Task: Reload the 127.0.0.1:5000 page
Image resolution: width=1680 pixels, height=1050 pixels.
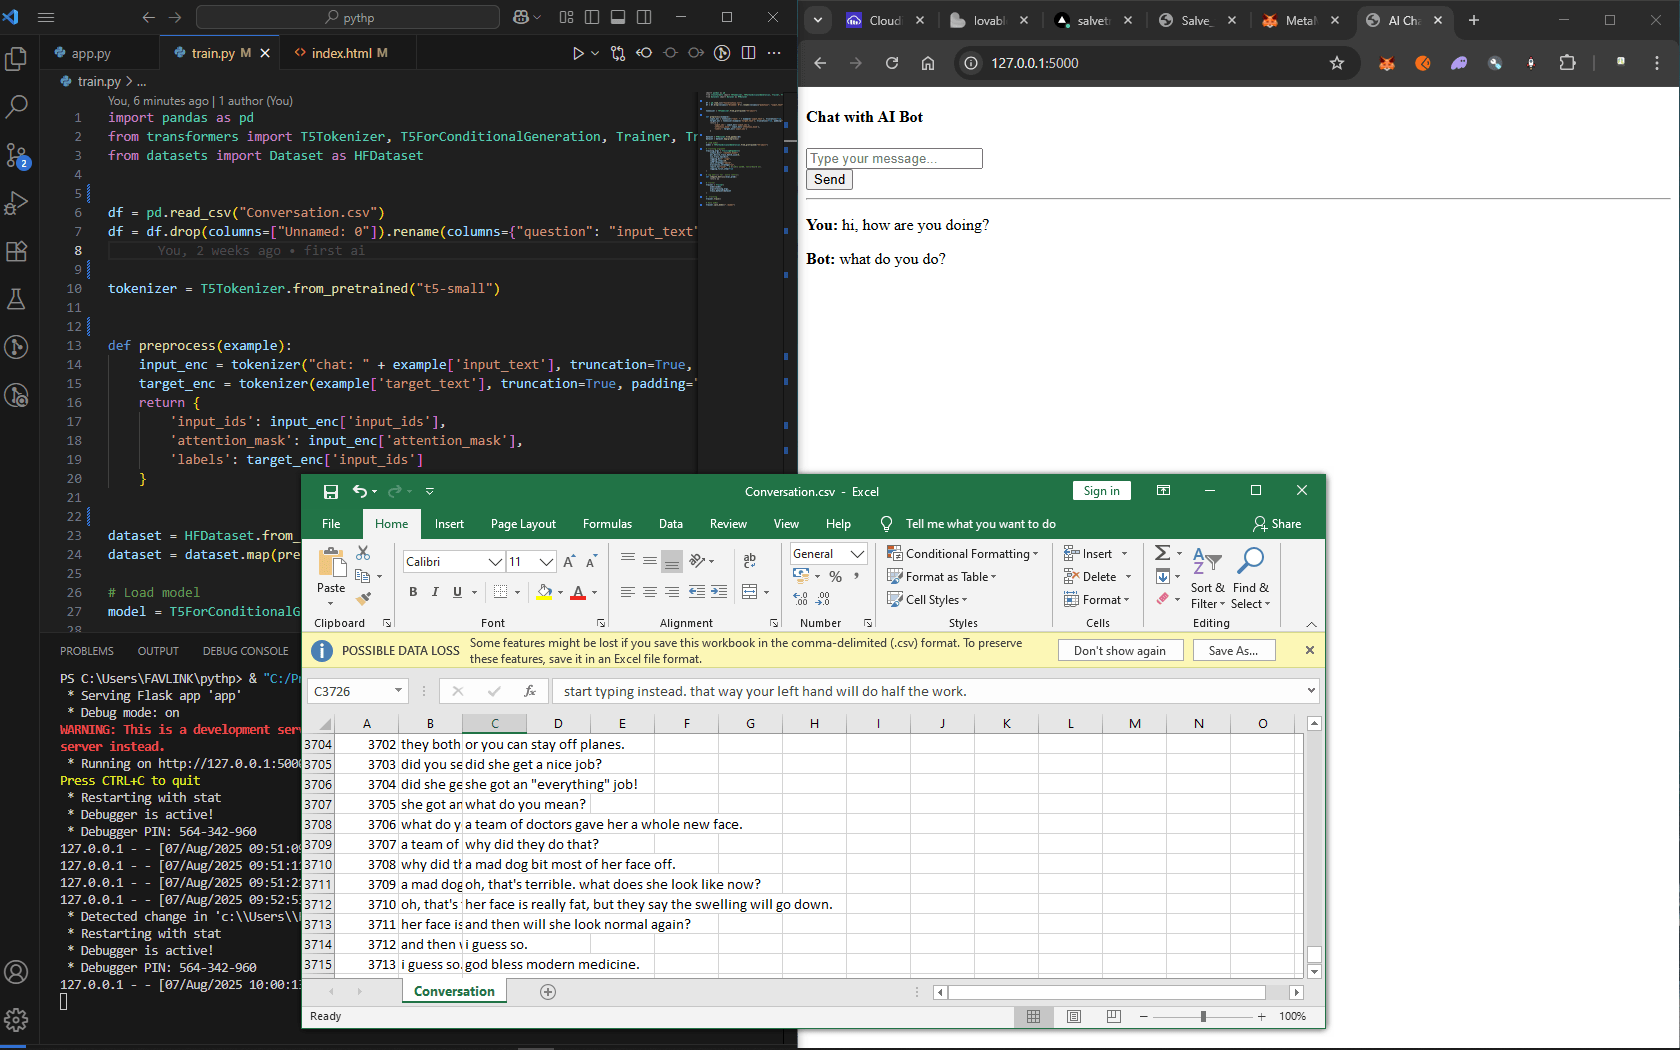Action: point(892,63)
